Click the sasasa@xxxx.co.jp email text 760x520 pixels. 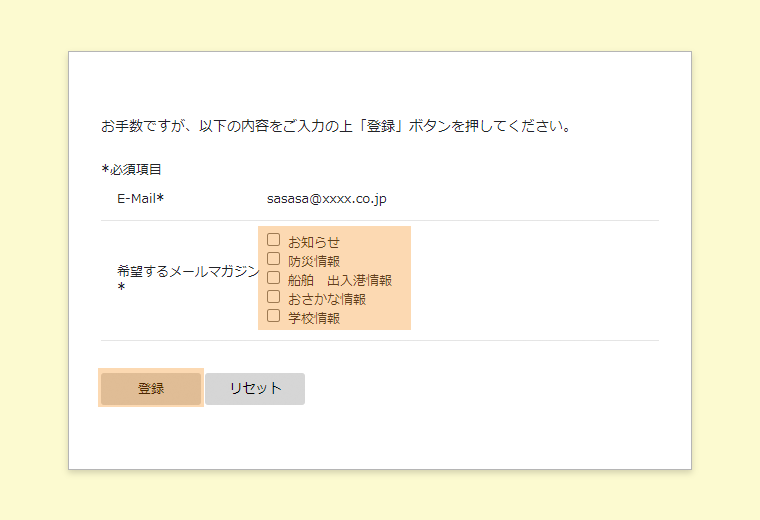(327, 199)
